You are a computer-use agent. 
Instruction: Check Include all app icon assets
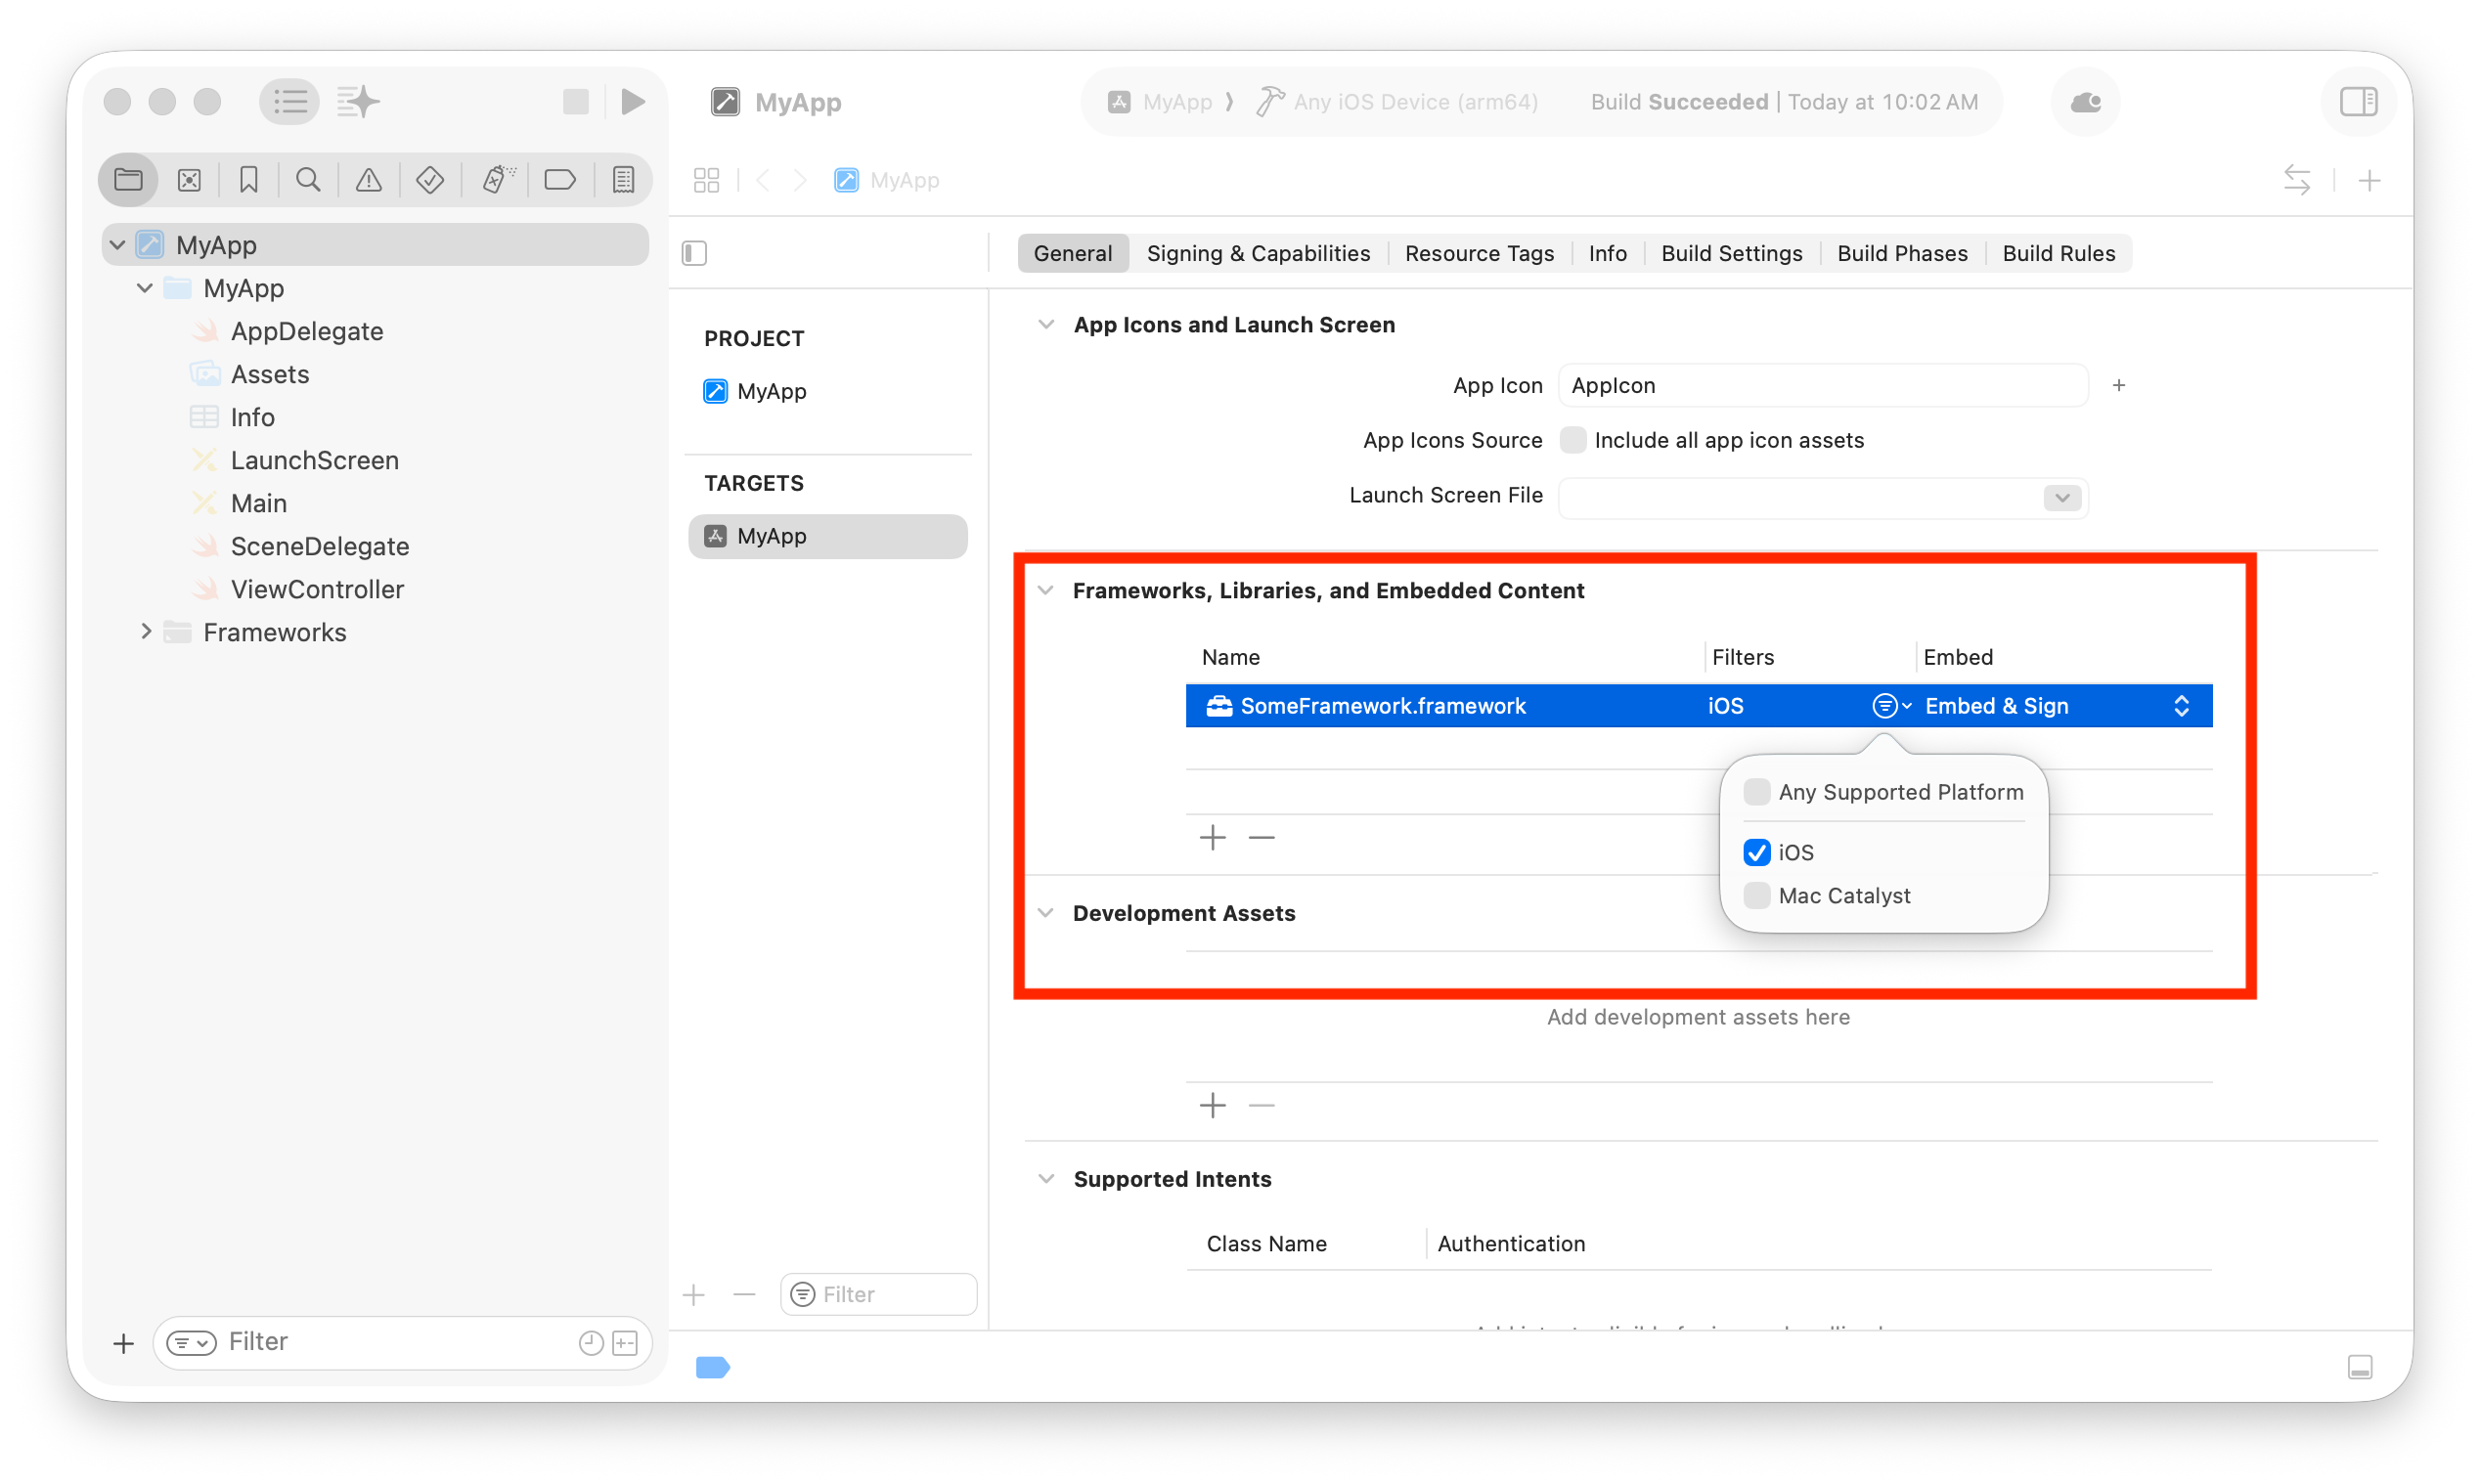(x=1573, y=440)
